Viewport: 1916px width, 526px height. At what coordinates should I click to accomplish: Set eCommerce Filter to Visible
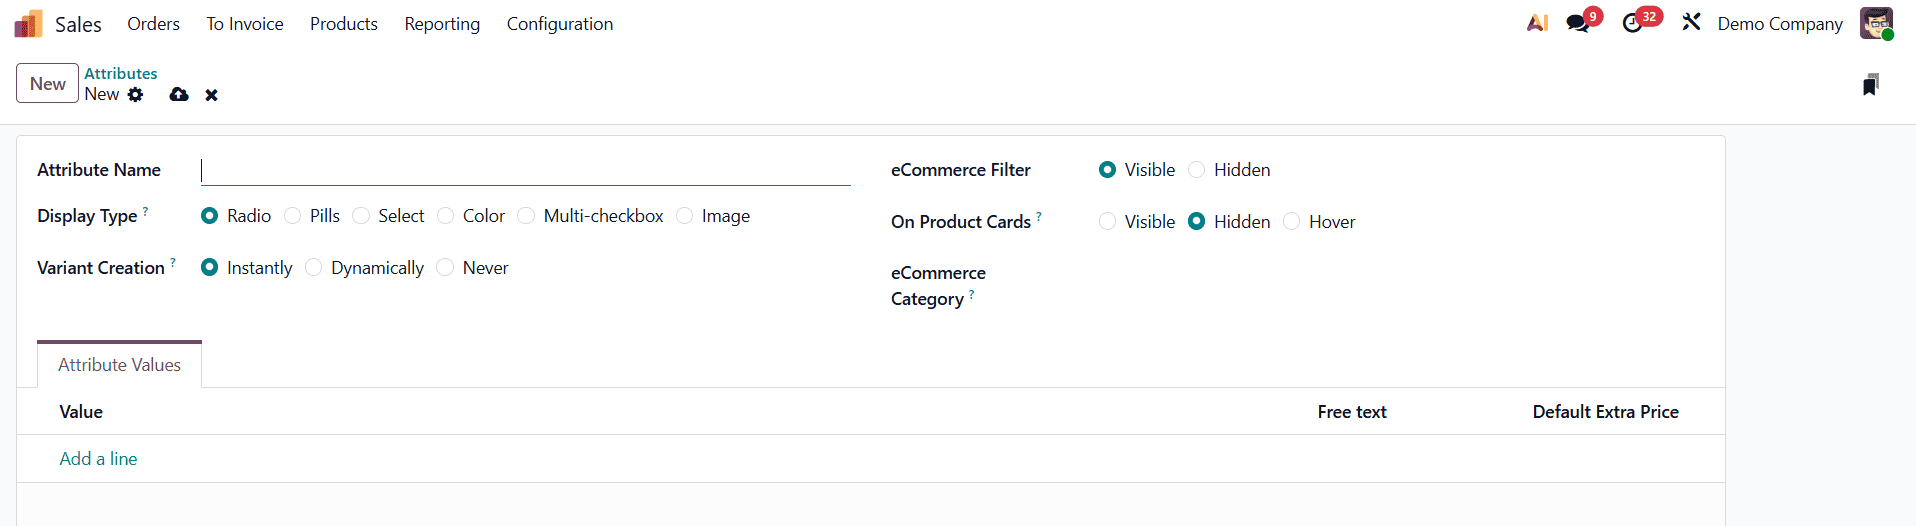(x=1107, y=170)
